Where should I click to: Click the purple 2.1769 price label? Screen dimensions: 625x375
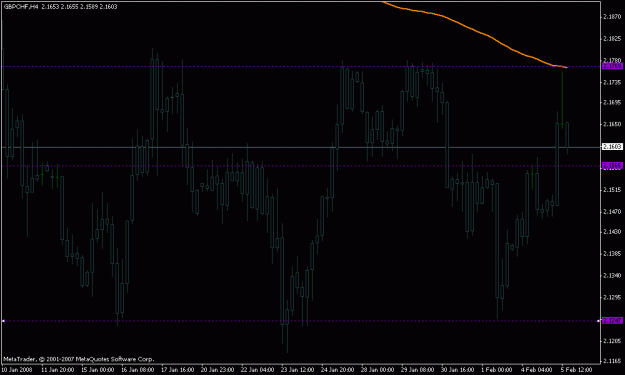612,66
